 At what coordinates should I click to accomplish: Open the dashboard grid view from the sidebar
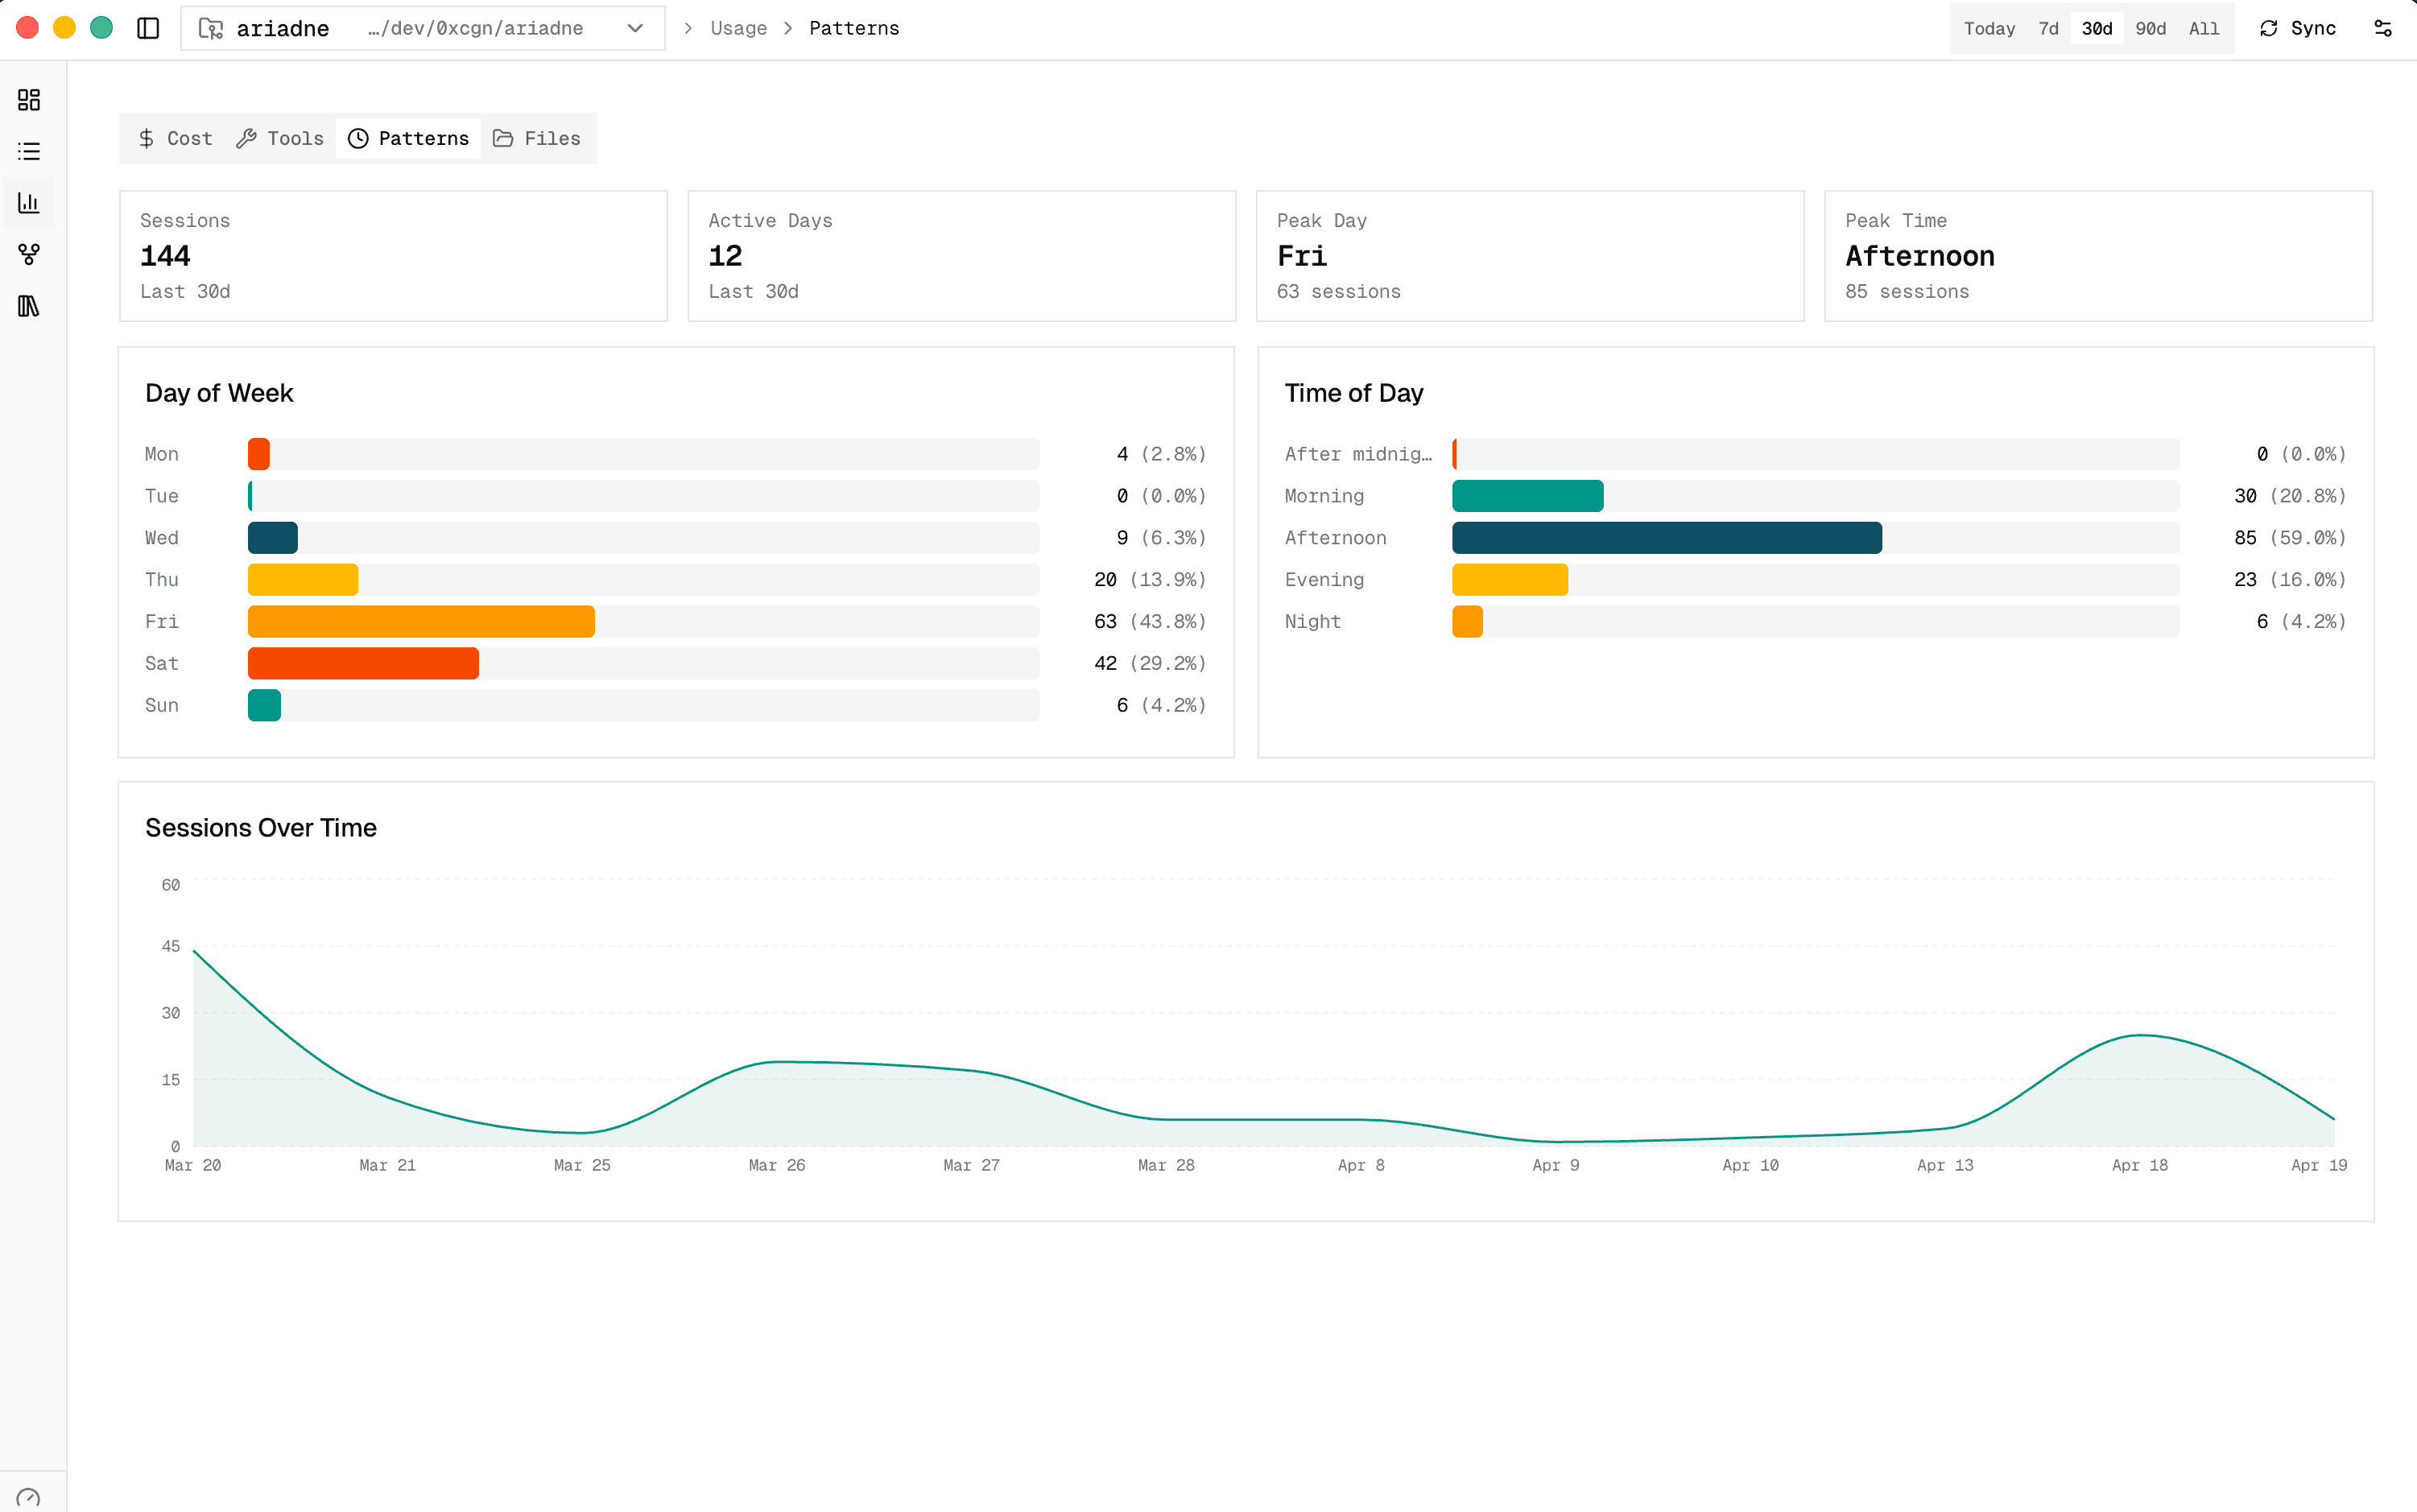pyautogui.click(x=28, y=100)
